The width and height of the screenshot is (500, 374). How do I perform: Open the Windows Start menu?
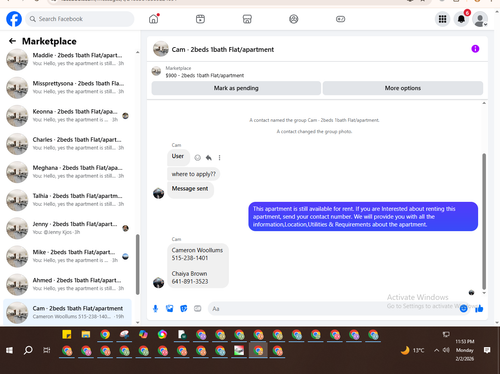[9, 350]
